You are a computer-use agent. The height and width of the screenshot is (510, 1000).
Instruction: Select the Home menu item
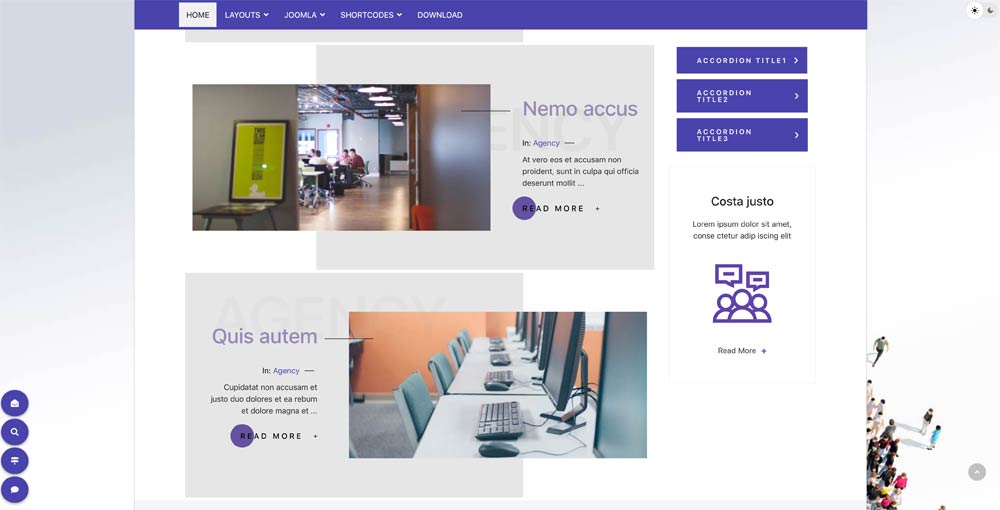(x=198, y=15)
